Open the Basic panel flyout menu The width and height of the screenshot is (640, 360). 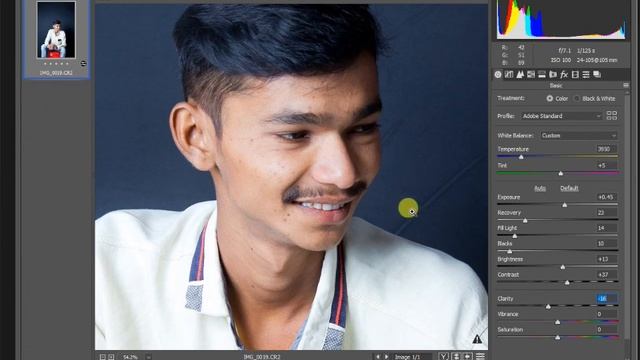click(x=626, y=85)
